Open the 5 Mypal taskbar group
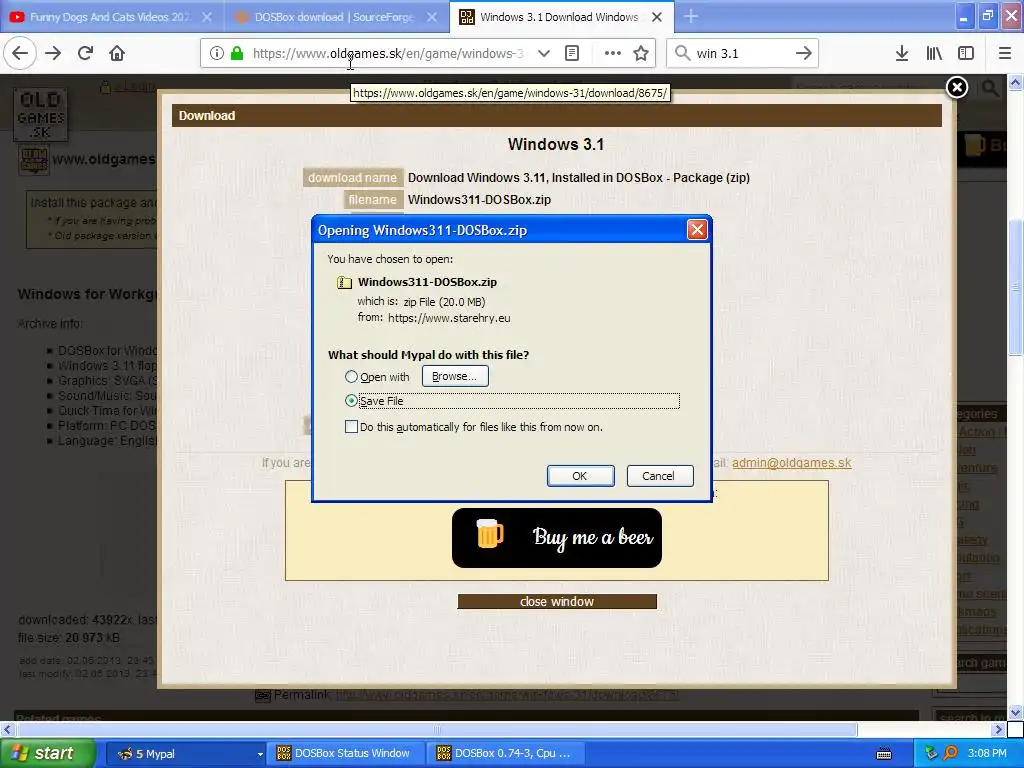This screenshot has width=1024, height=768. 186,754
